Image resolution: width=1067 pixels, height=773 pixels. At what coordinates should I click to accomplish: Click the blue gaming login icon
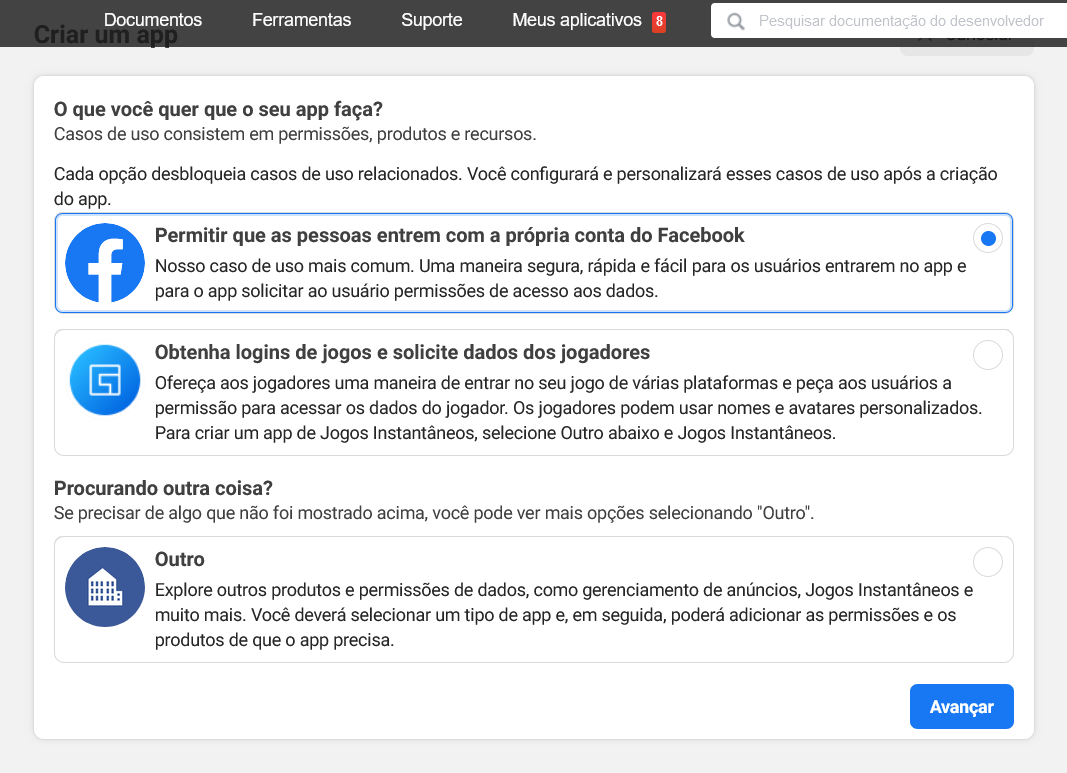tap(105, 380)
